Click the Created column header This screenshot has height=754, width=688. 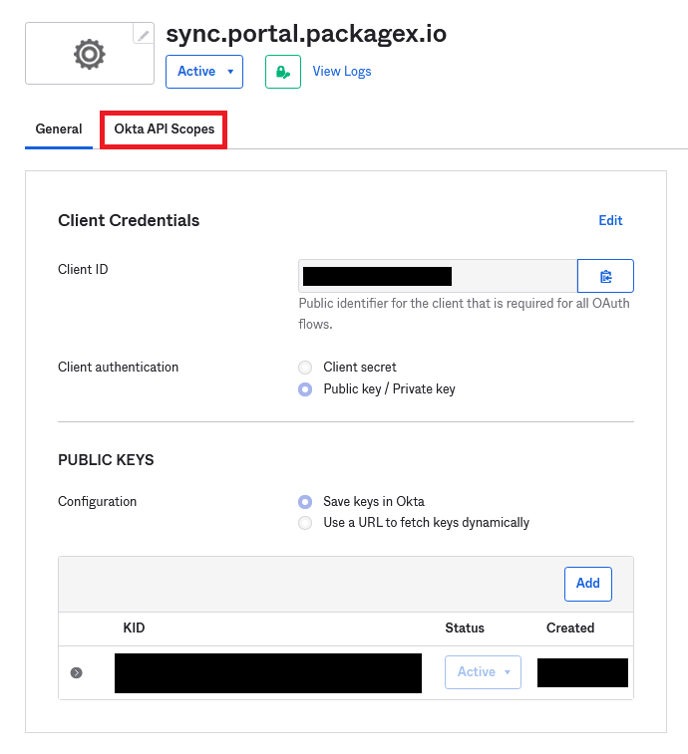pyautogui.click(x=570, y=628)
